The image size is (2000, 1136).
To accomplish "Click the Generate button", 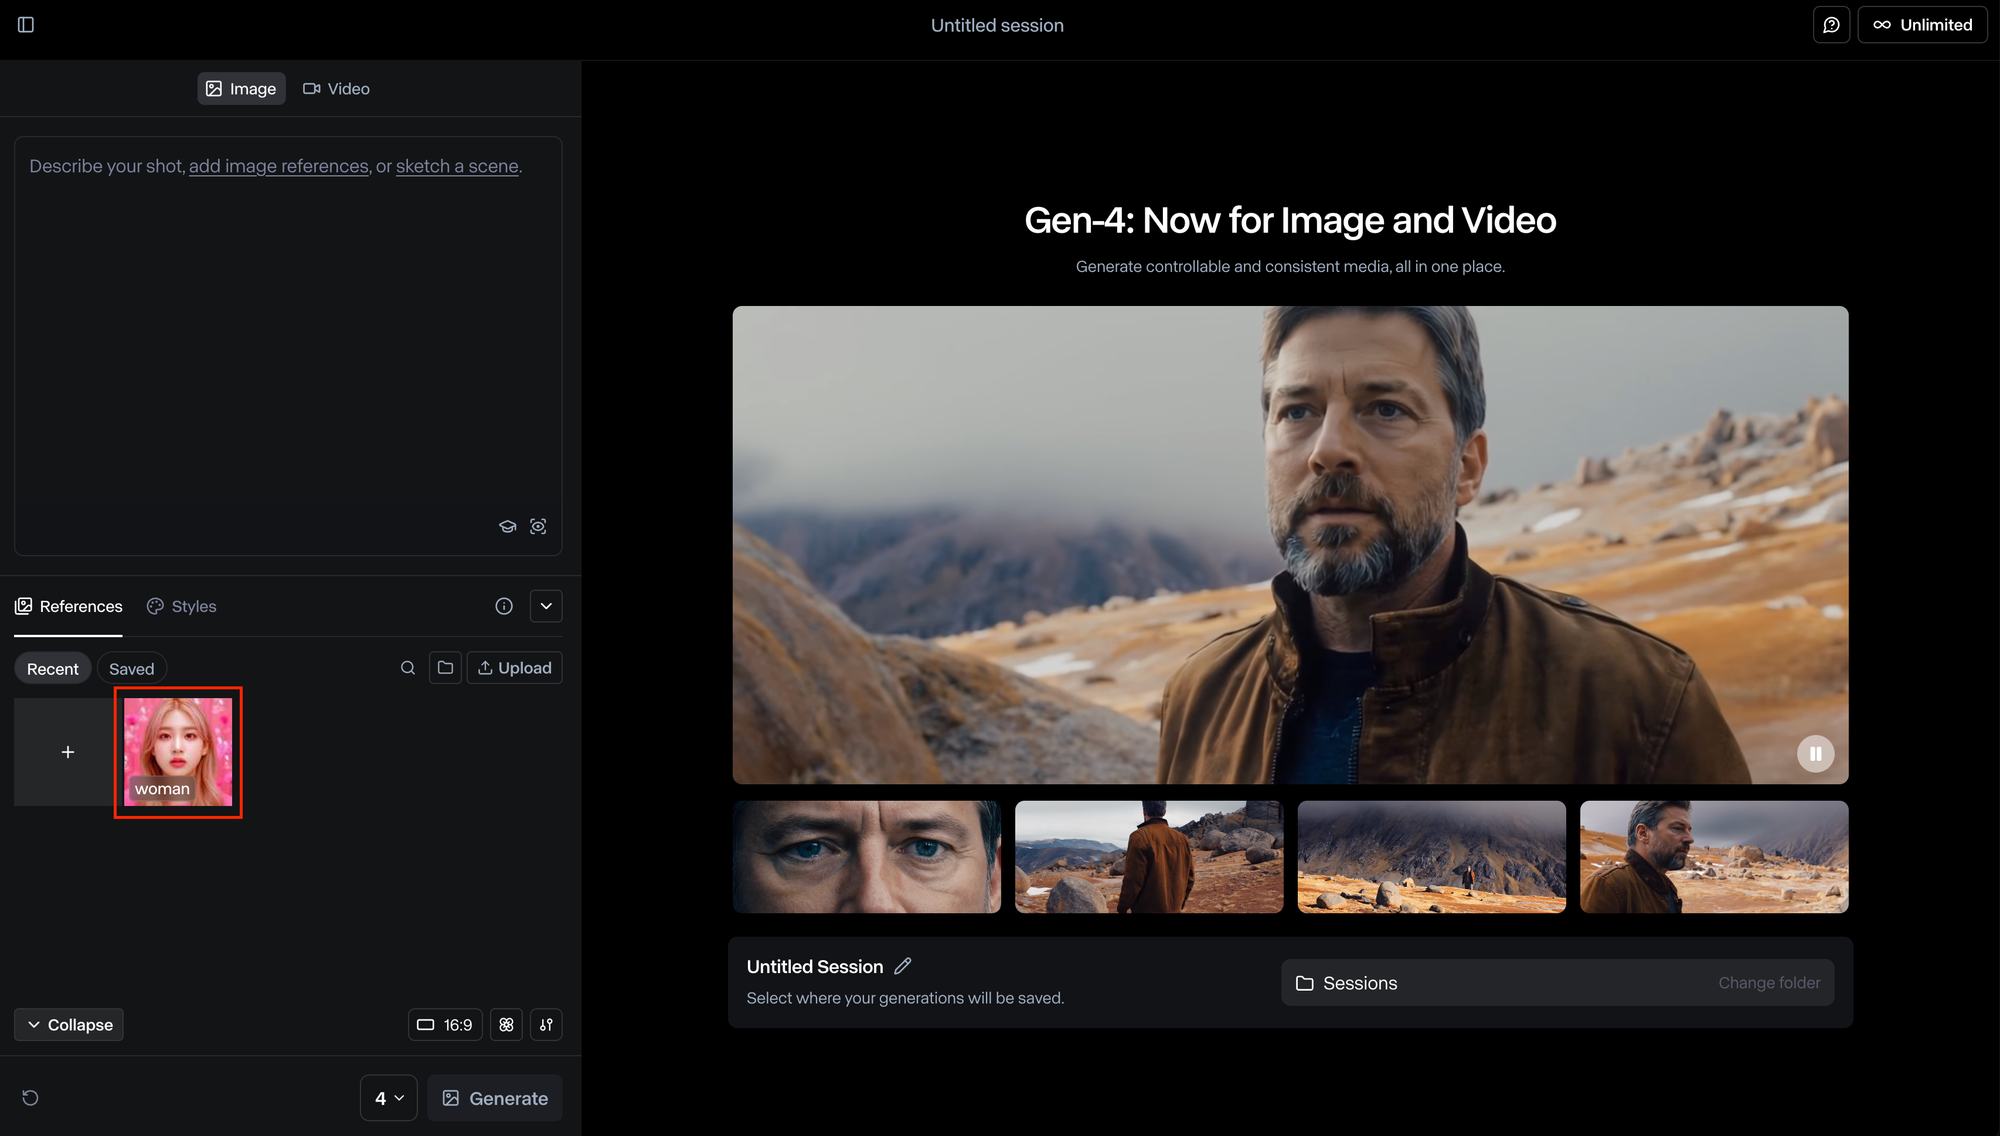I will pos(495,1098).
